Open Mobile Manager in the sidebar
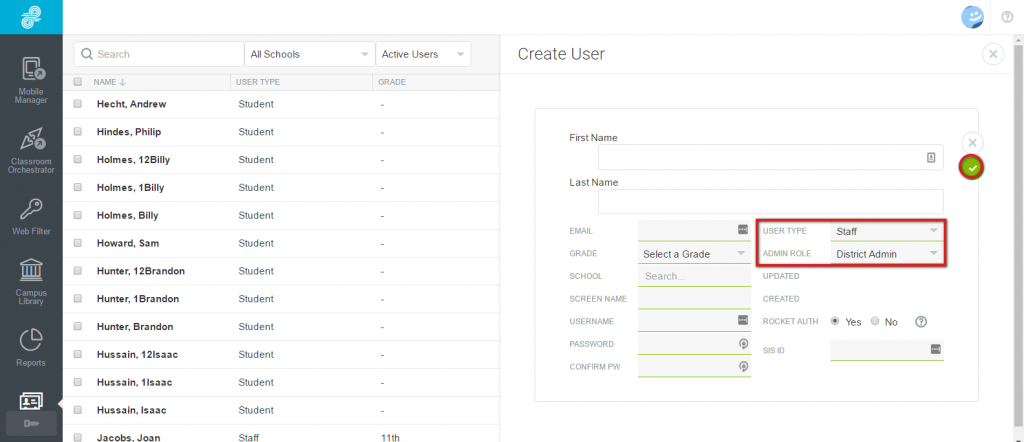 31,80
